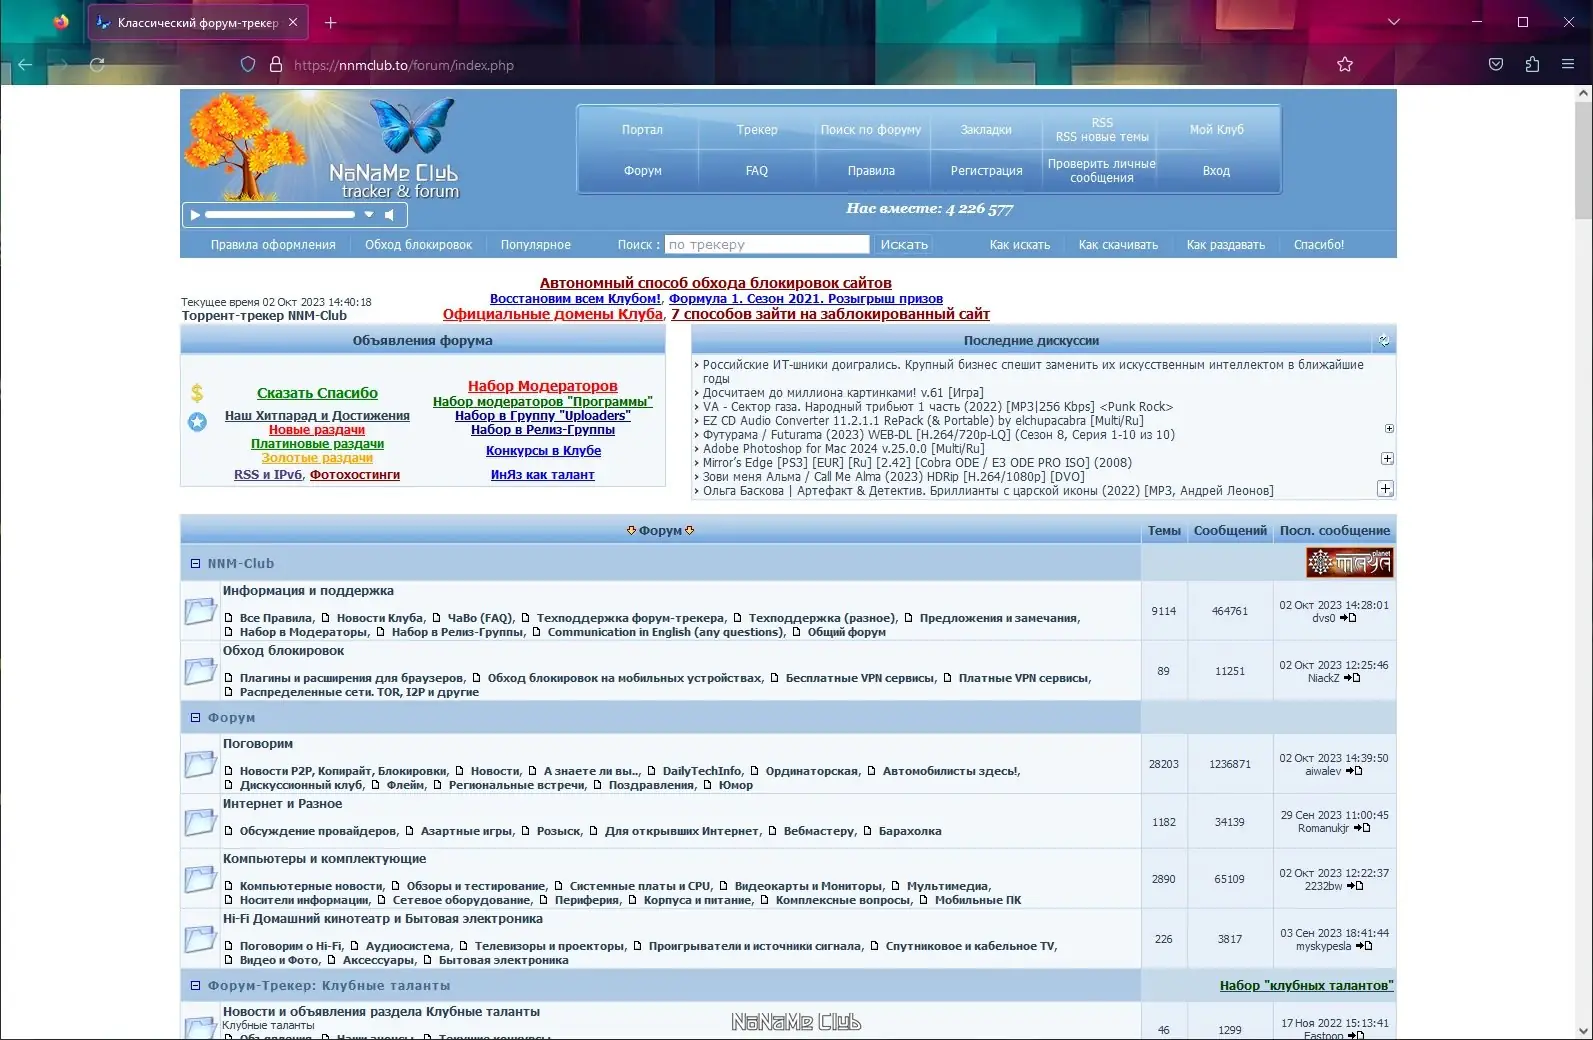The height and width of the screenshot is (1040, 1593).
Task: Collapse Форум-Трекер: Клубные таланты category
Action: click(x=195, y=986)
